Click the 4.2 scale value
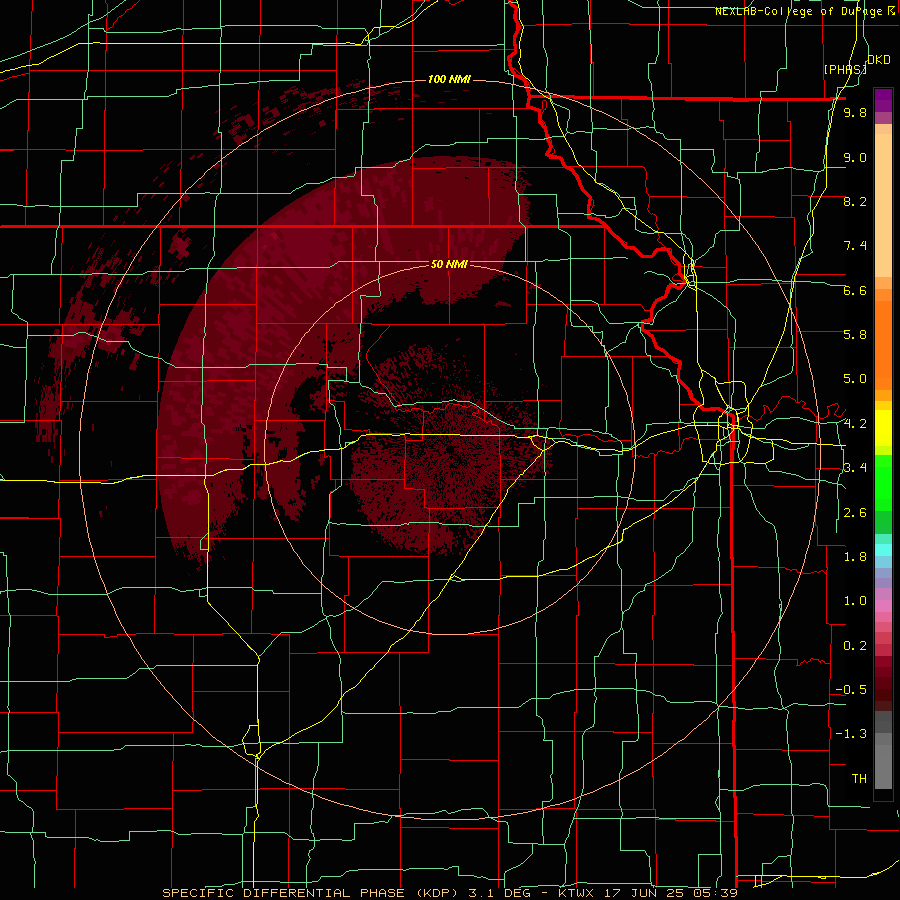 (855, 424)
